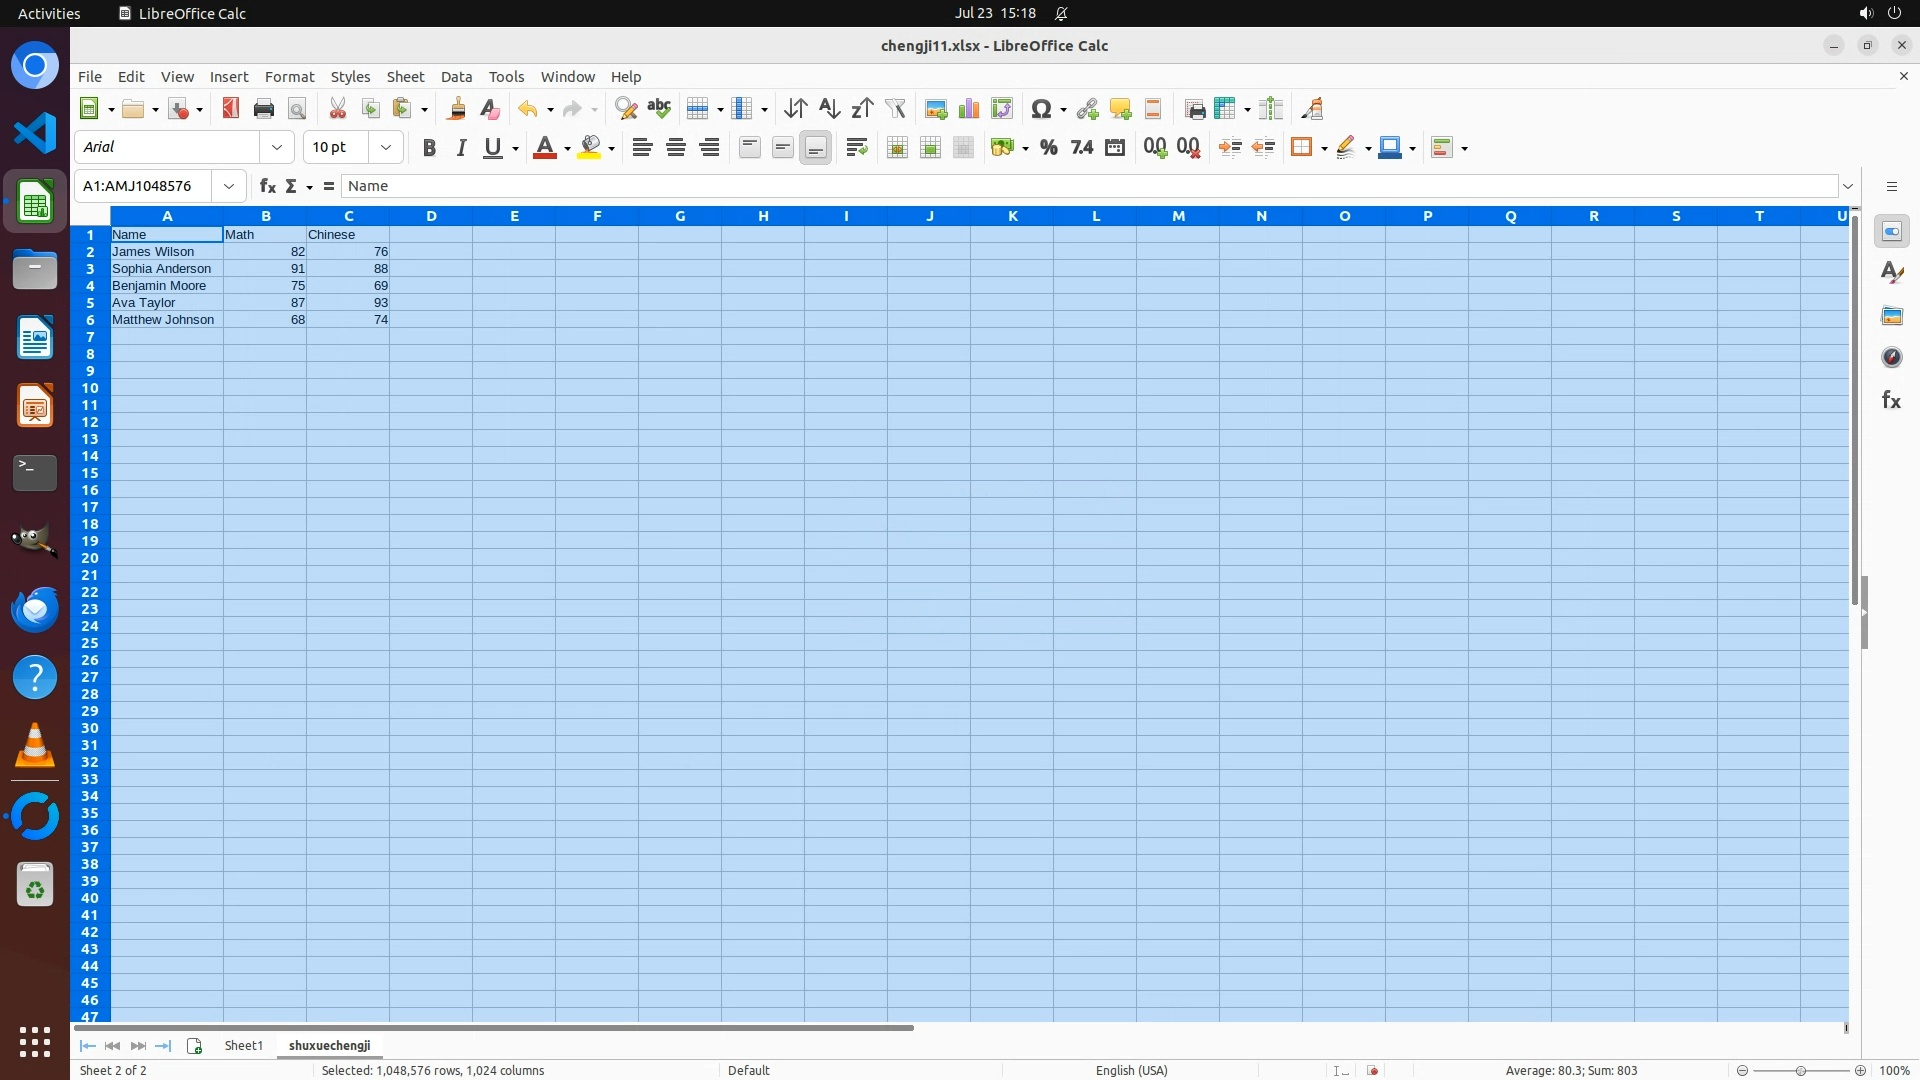Open the AutoFilter tool
The image size is (1920, 1080).
tap(895, 109)
